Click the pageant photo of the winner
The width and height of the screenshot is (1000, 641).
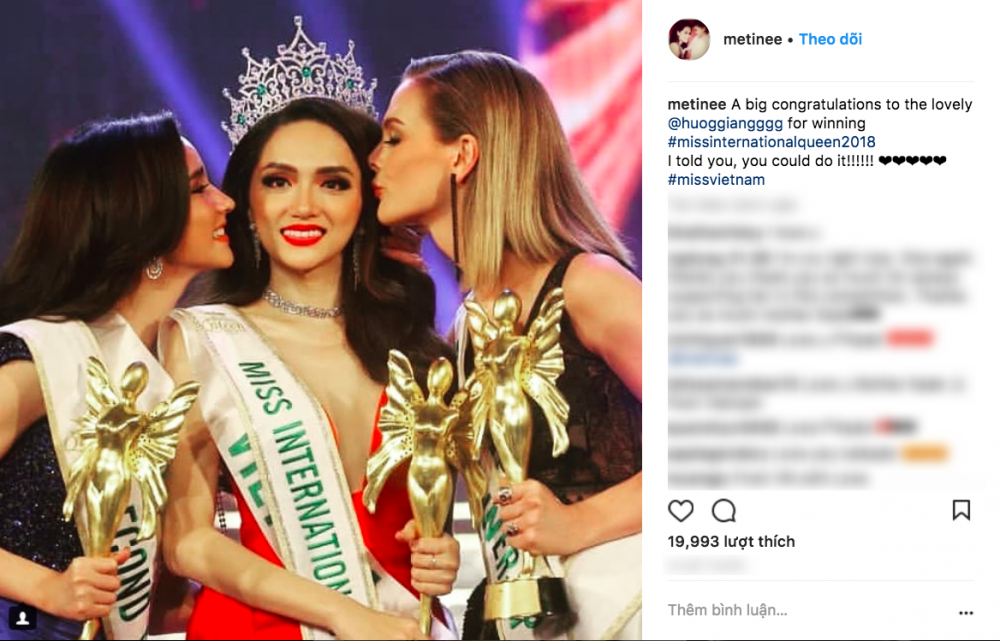point(321,320)
